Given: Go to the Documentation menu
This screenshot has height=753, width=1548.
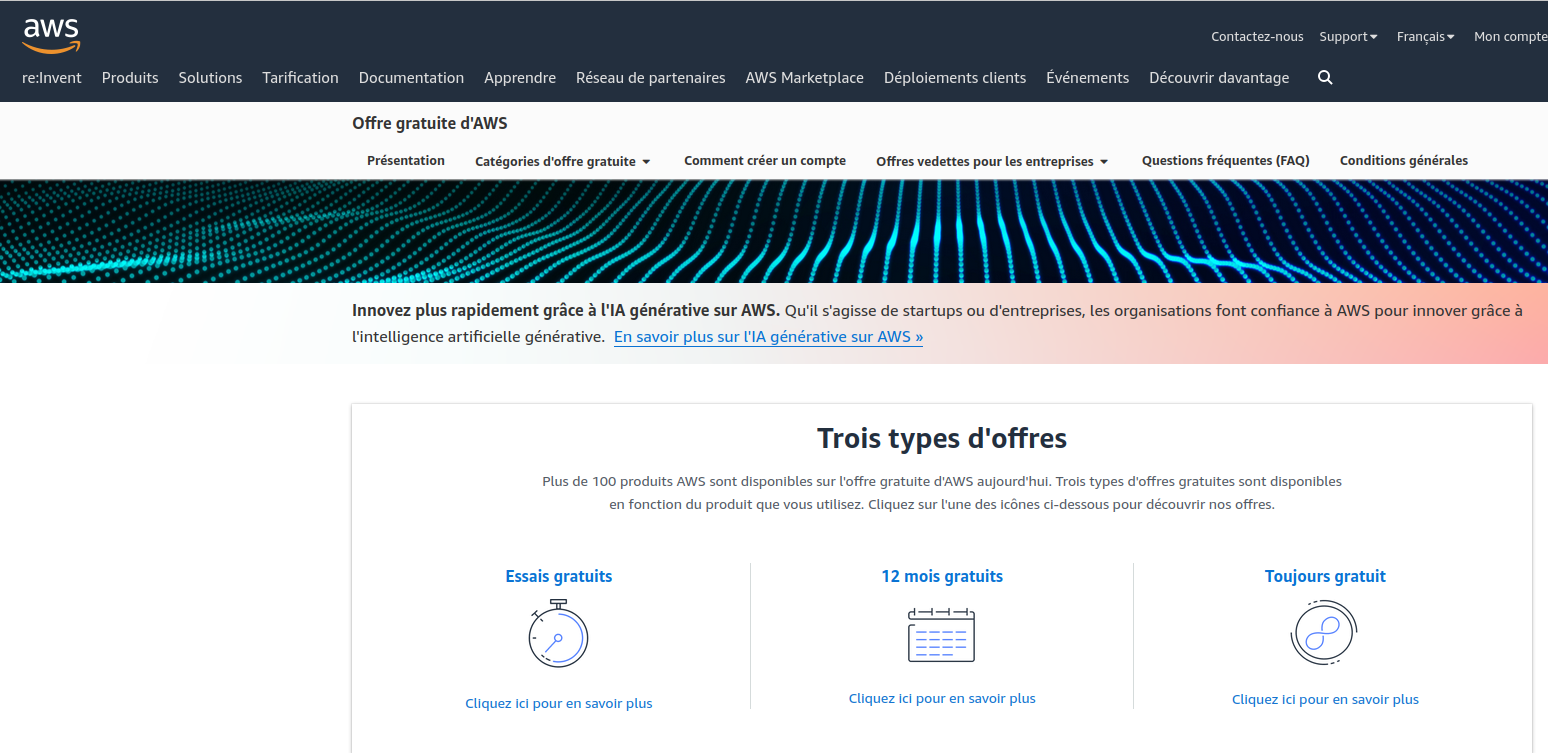Looking at the screenshot, I should [411, 78].
